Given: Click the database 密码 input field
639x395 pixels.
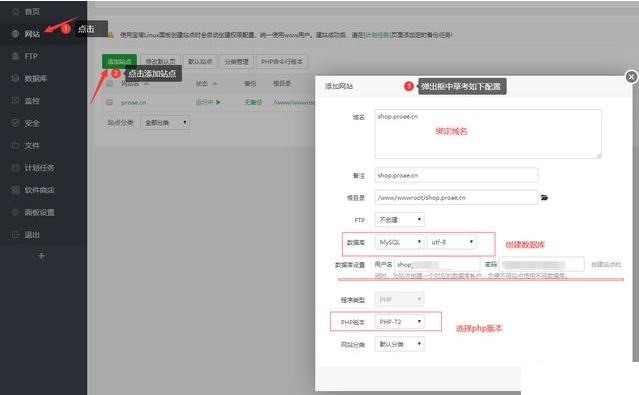Looking at the screenshot, I should pos(542,265).
